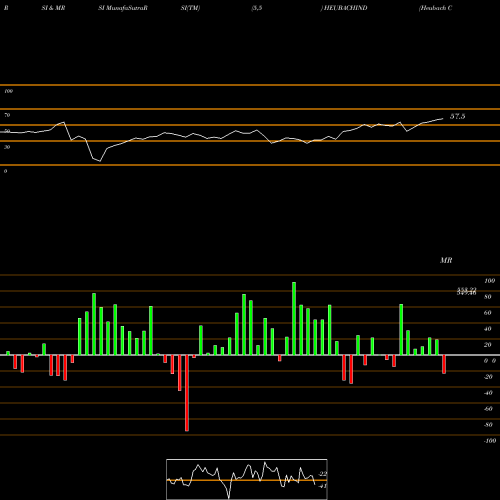Click the '-41' value in mini chart

tap(322, 486)
